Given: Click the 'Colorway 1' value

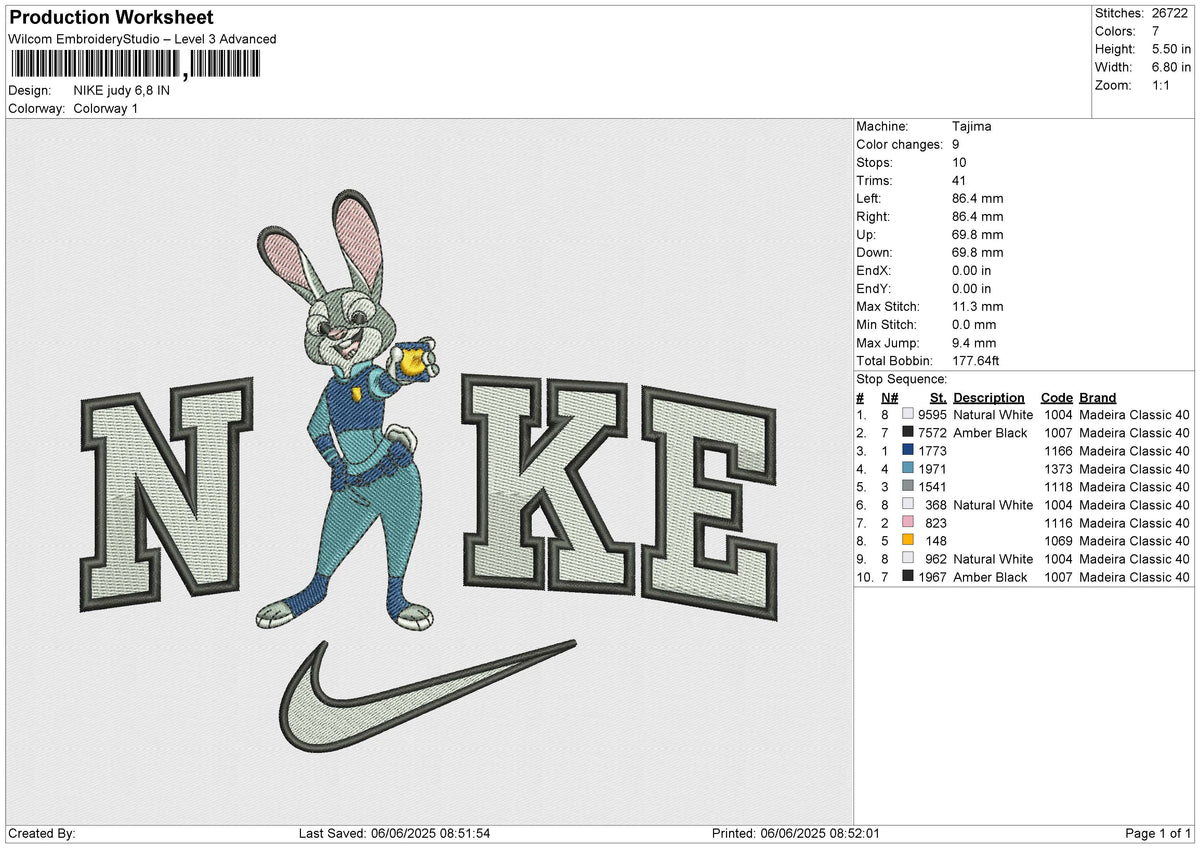Looking at the screenshot, I should pyautogui.click(x=106, y=108).
